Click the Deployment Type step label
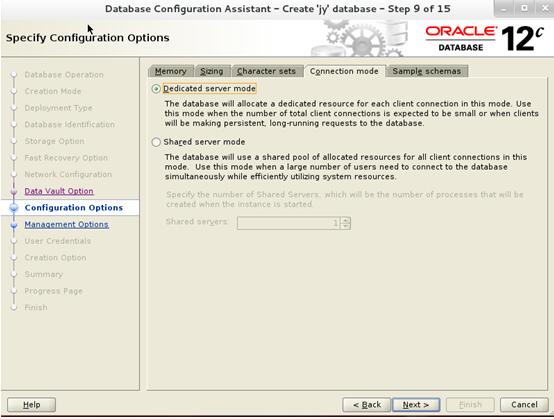554x419 pixels. point(58,108)
